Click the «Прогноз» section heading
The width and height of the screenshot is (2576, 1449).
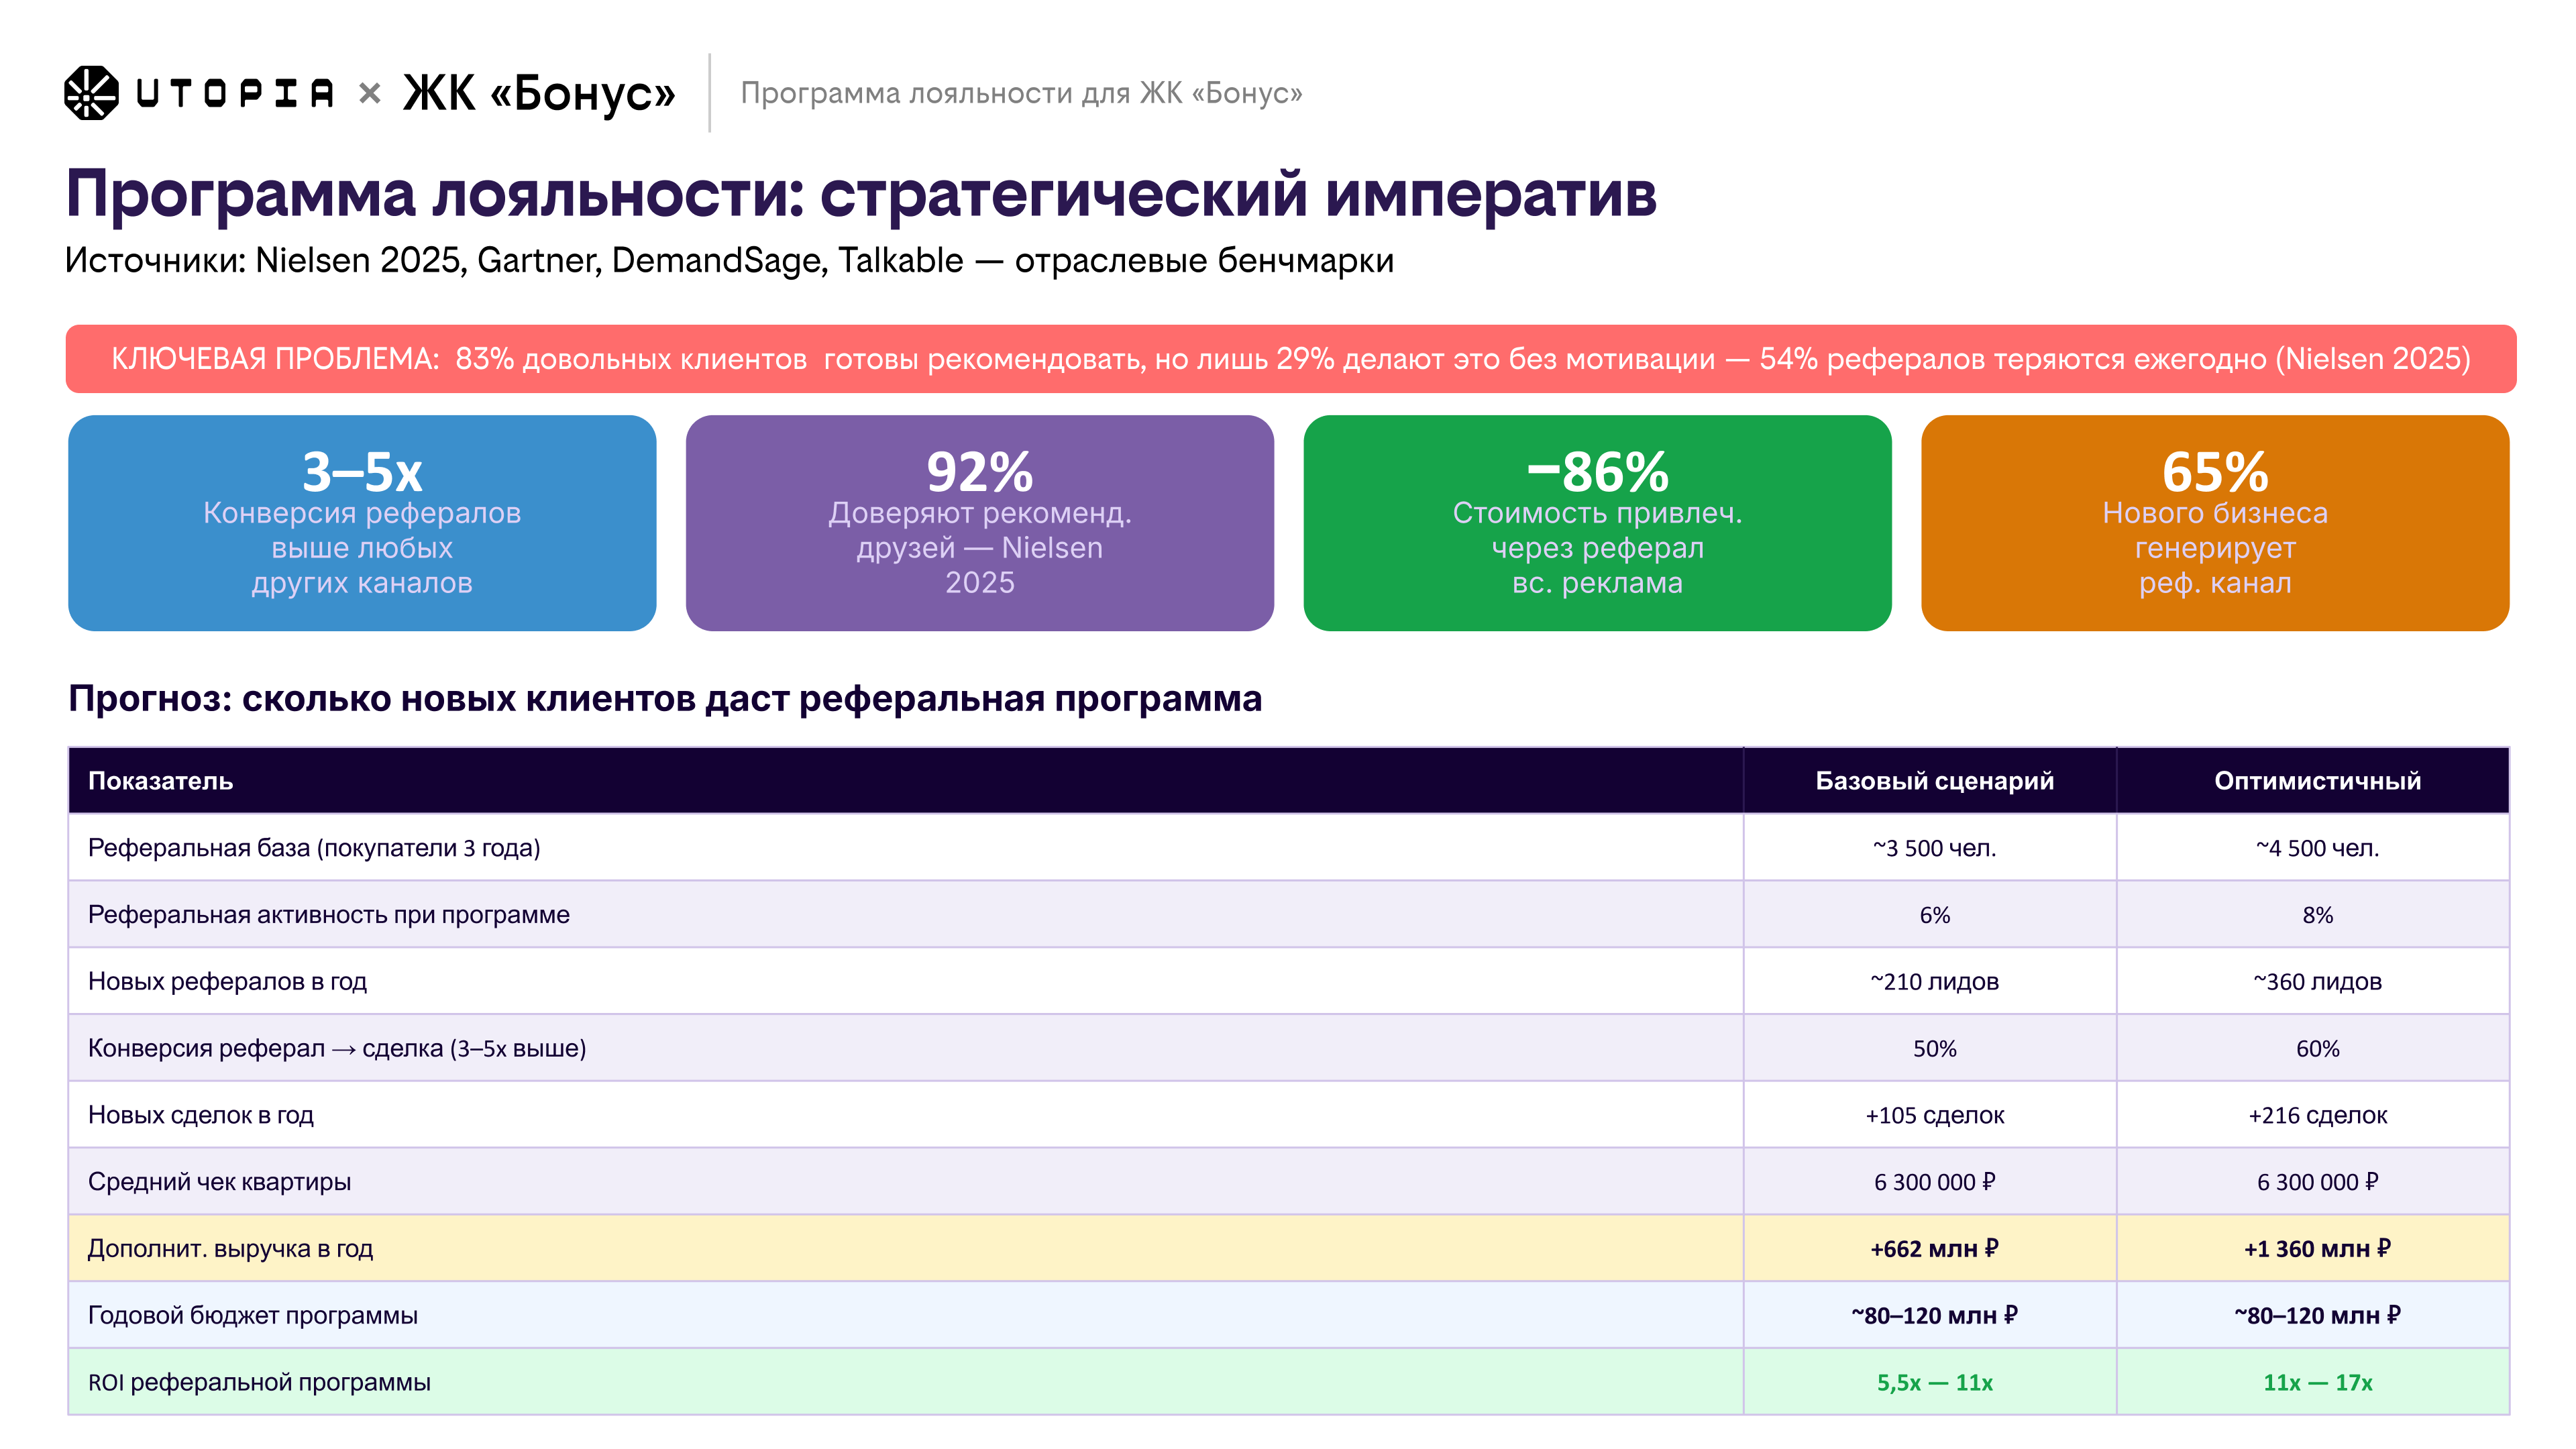point(666,700)
